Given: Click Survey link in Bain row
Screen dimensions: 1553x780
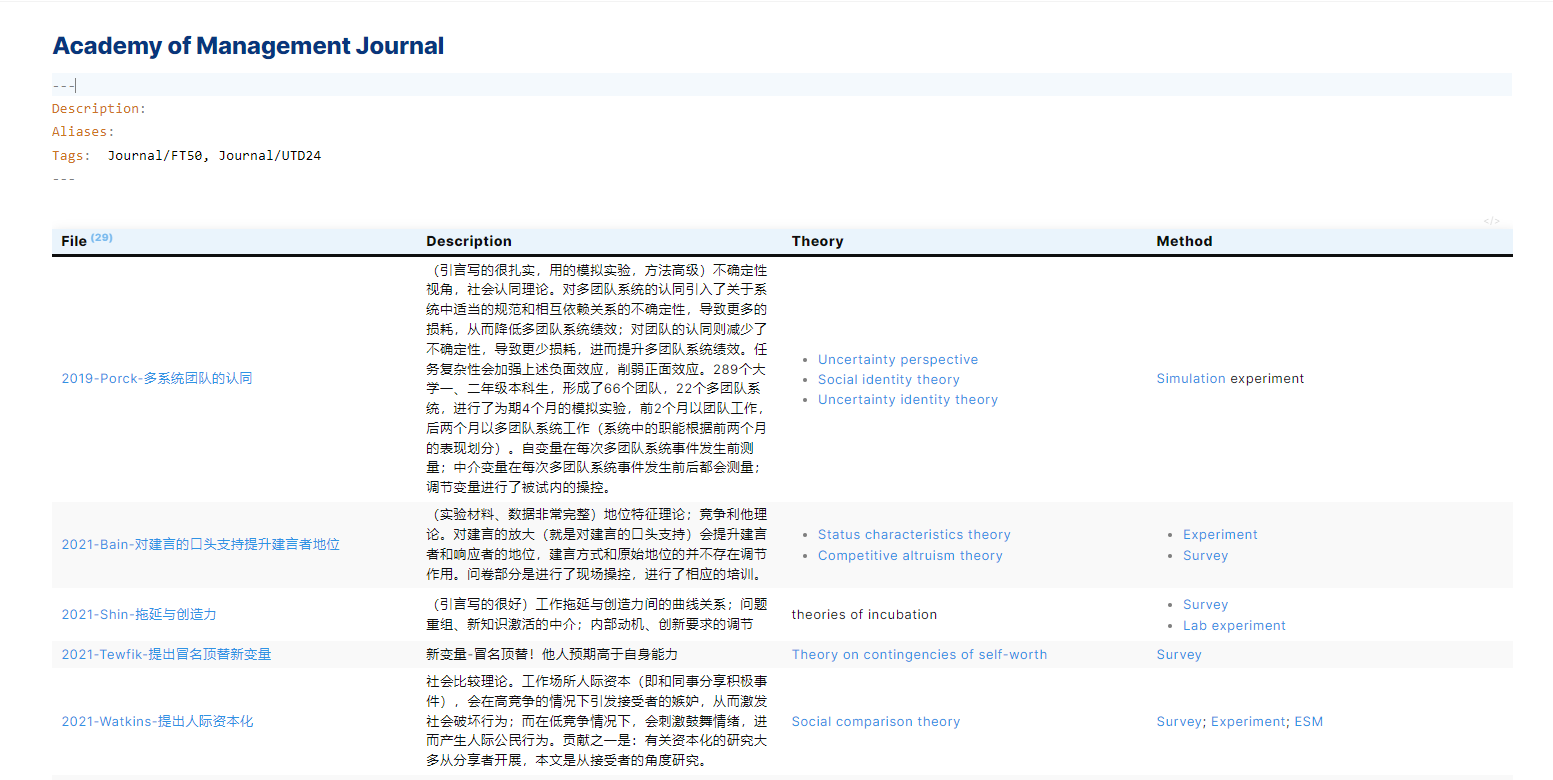Looking at the screenshot, I should click(x=1205, y=555).
